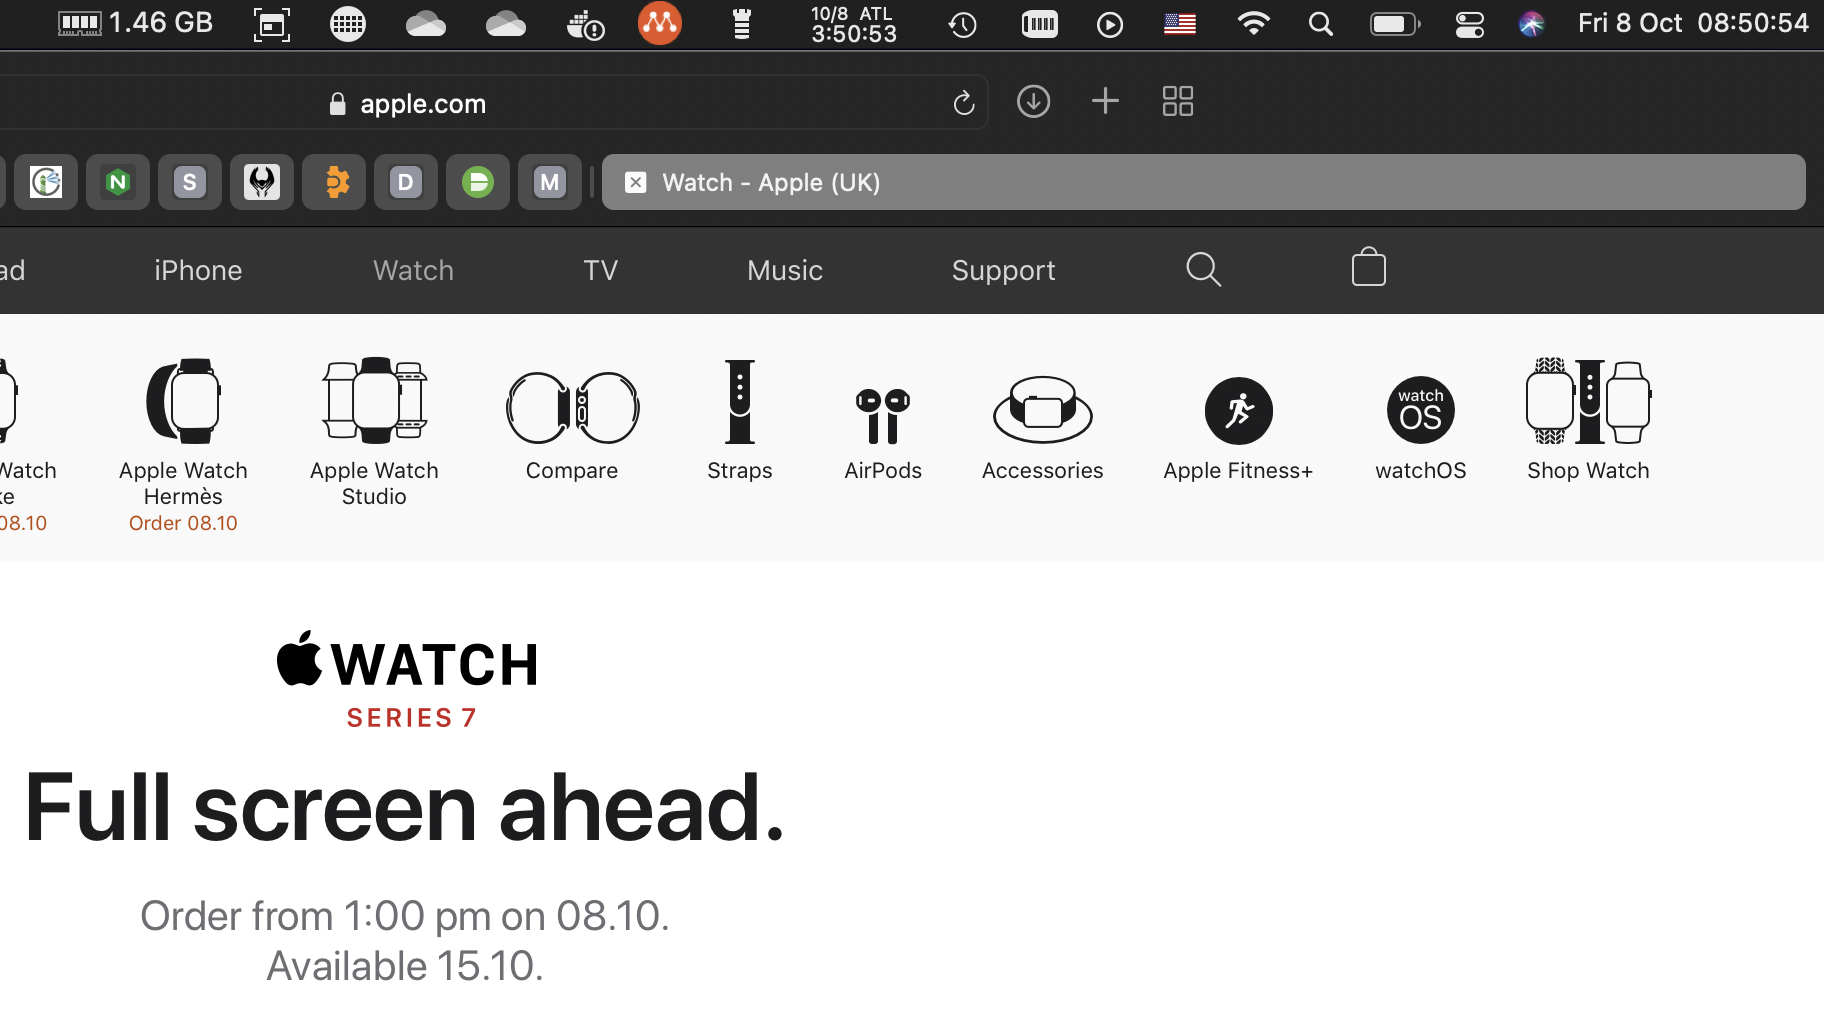Switch to pinned tab with M icon
The image size is (1824, 1016).
coord(550,182)
